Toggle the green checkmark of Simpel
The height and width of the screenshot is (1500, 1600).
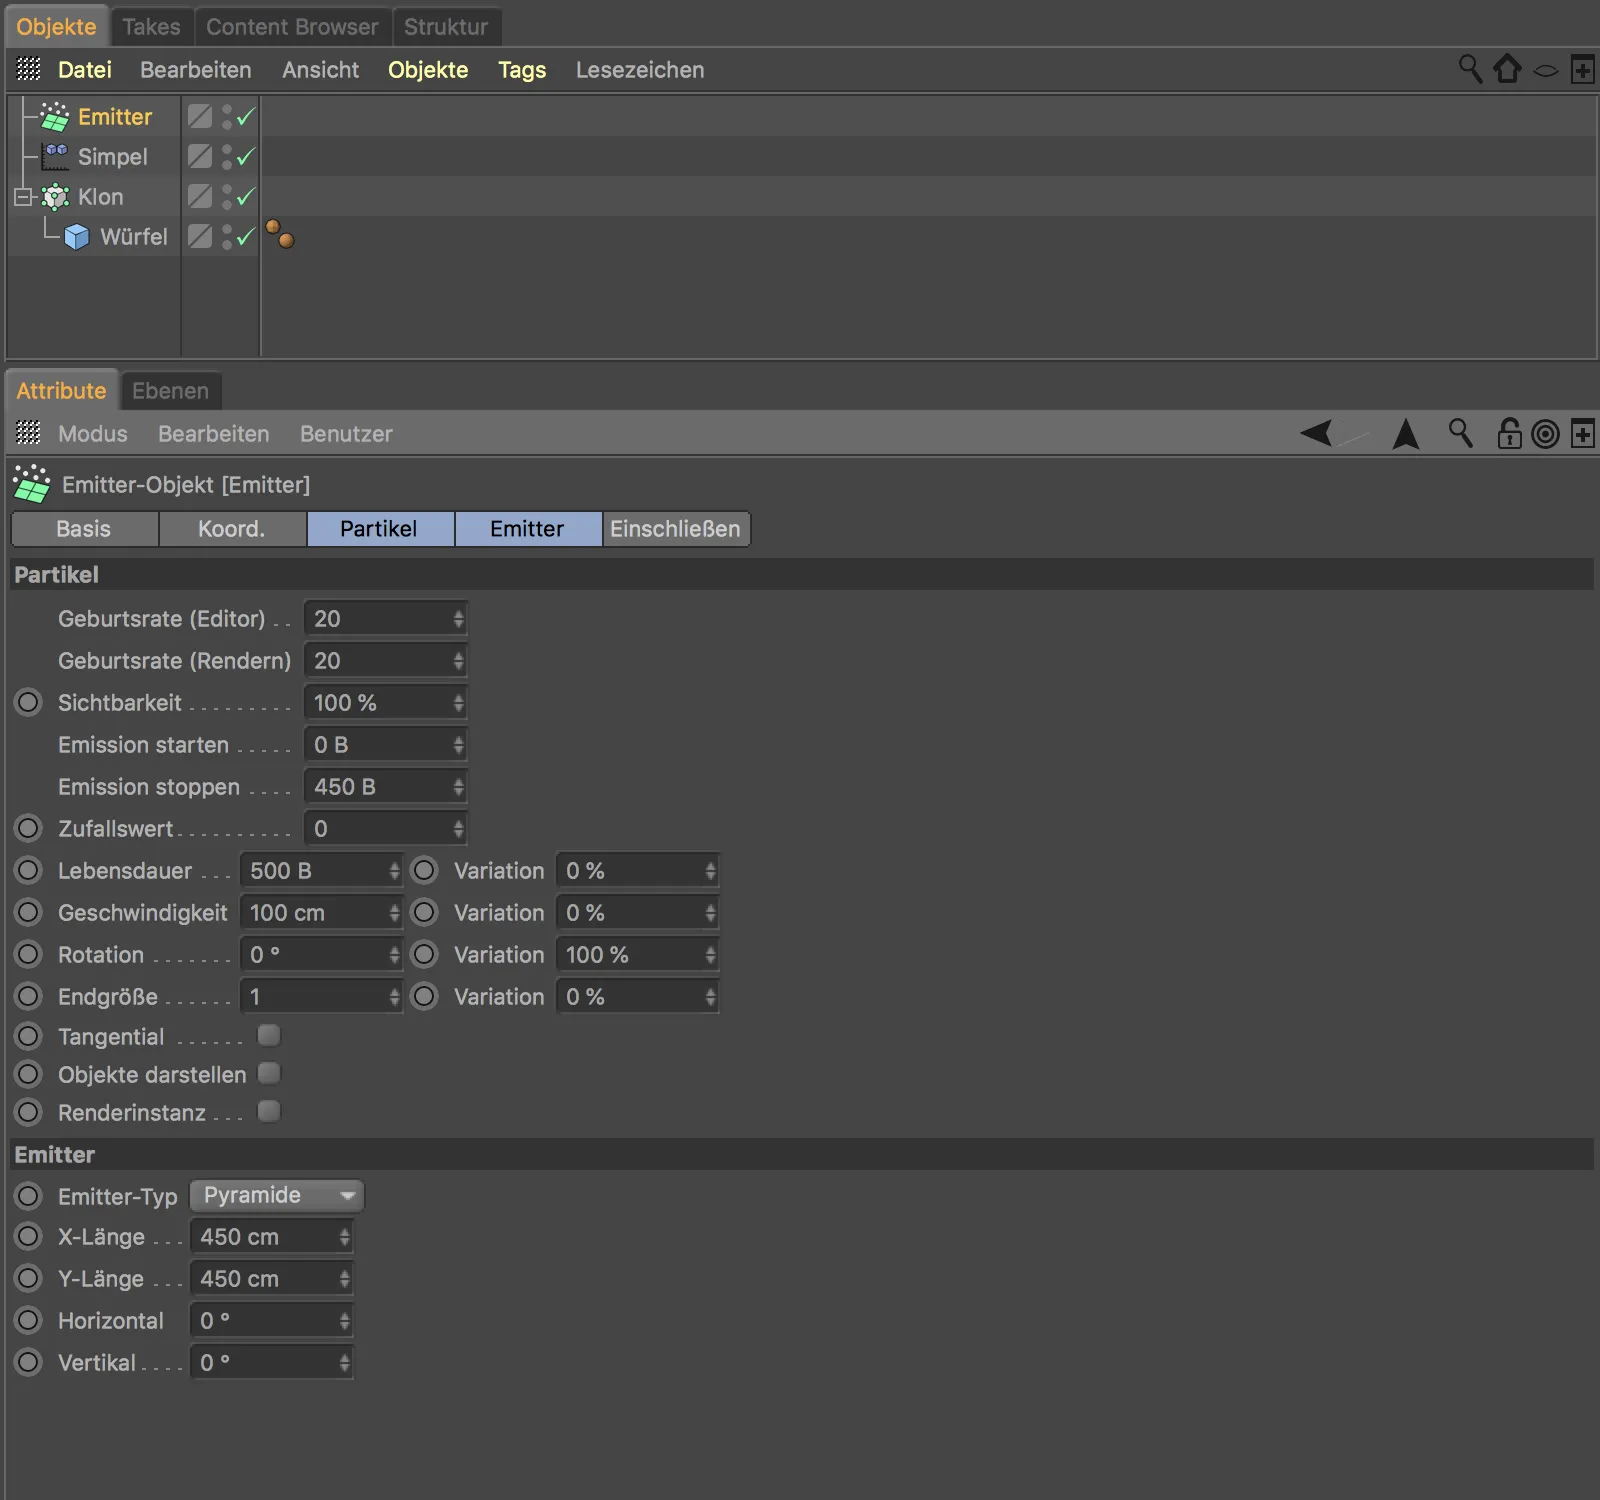coord(246,156)
